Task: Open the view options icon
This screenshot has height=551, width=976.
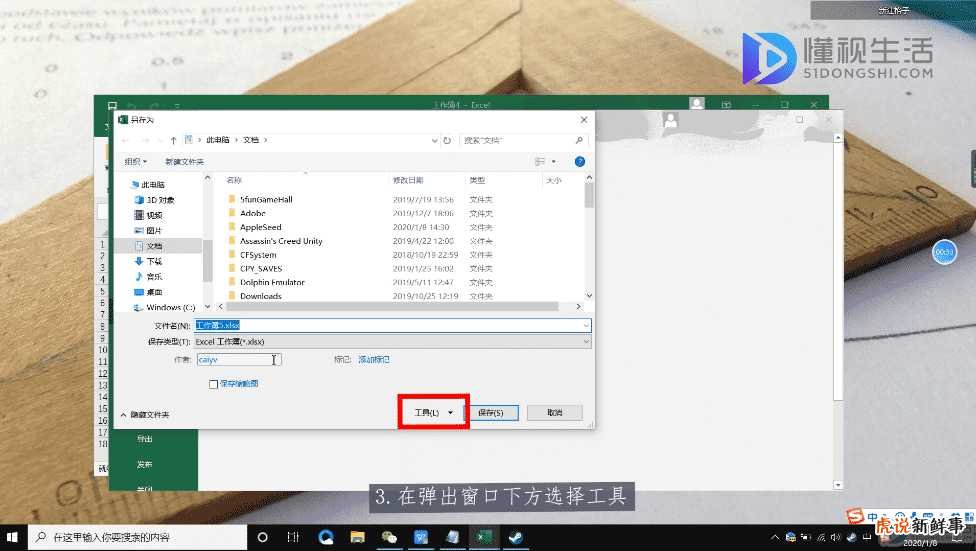Action: pos(541,161)
